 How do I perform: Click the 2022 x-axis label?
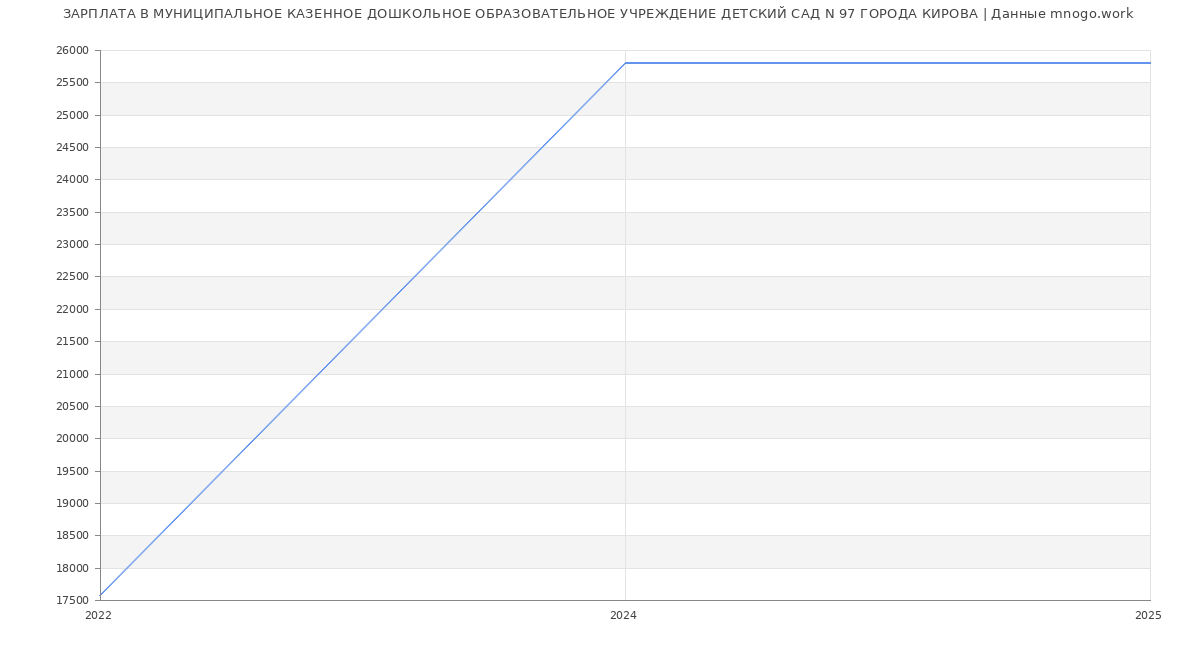click(98, 616)
